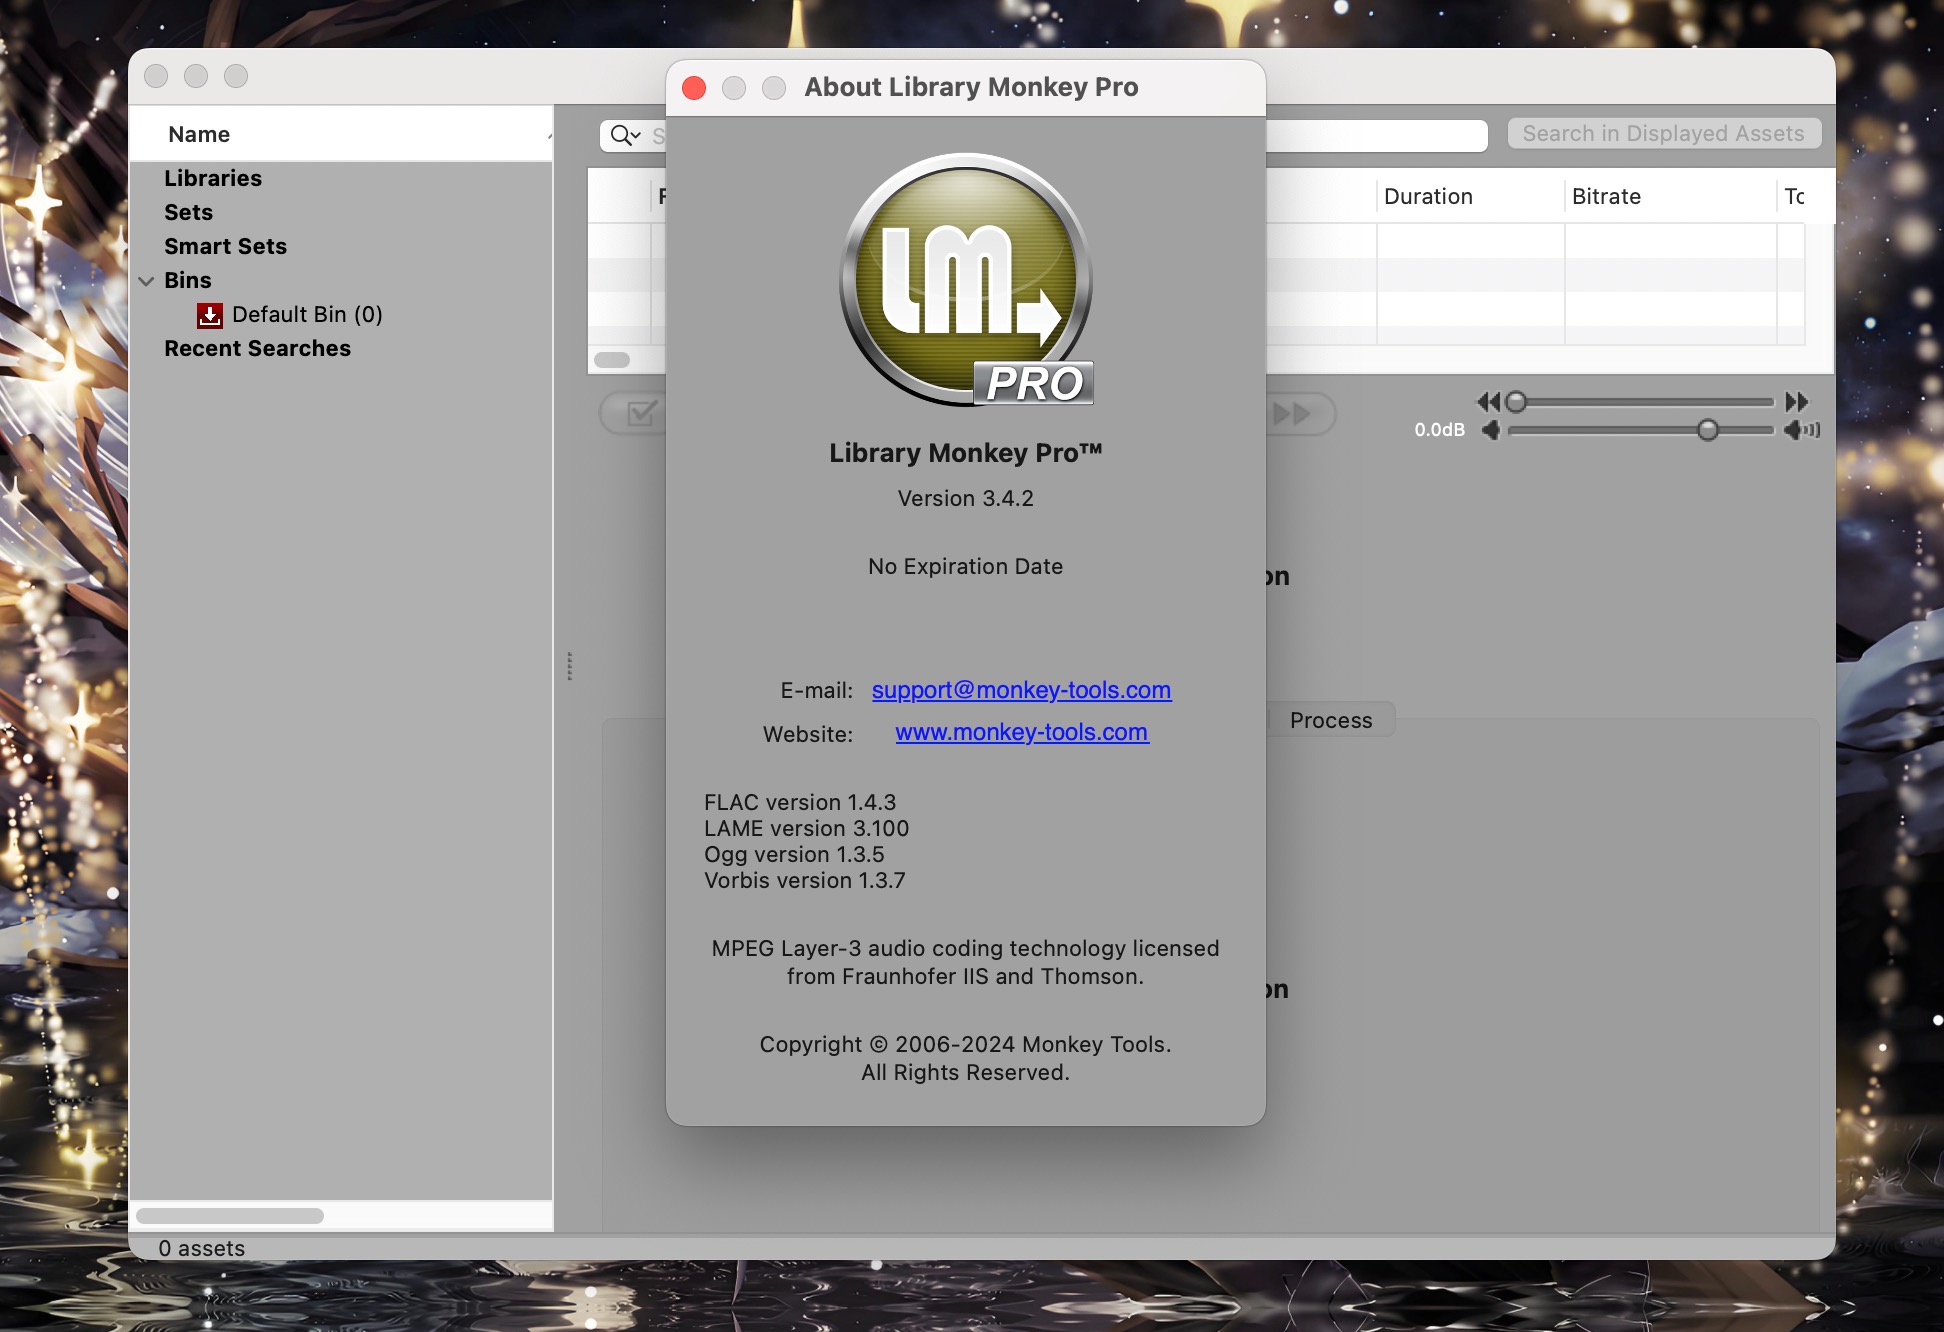This screenshot has width=1944, height=1332.
Task: Open the search magnifier dropdown
Action: [626, 135]
